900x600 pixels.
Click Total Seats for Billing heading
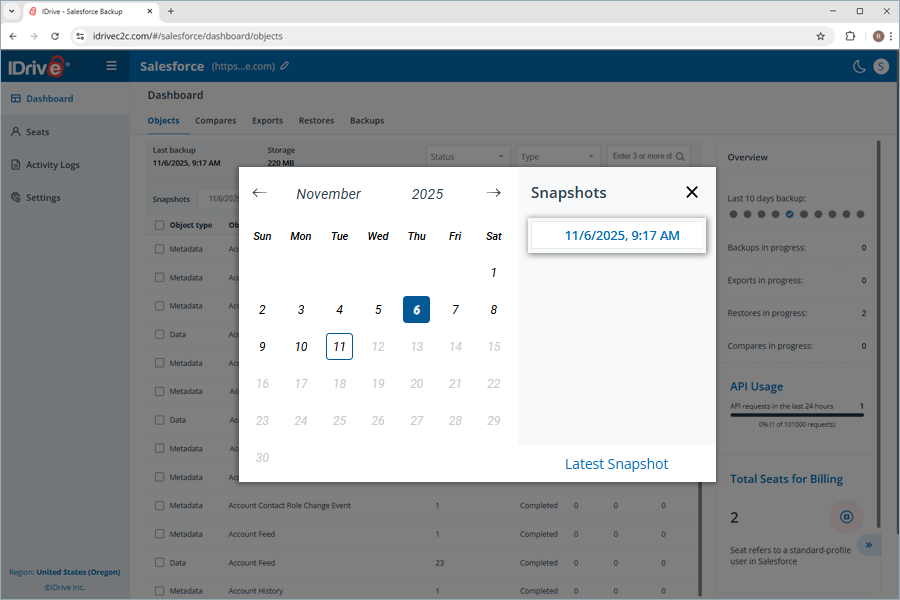coord(786,479)
